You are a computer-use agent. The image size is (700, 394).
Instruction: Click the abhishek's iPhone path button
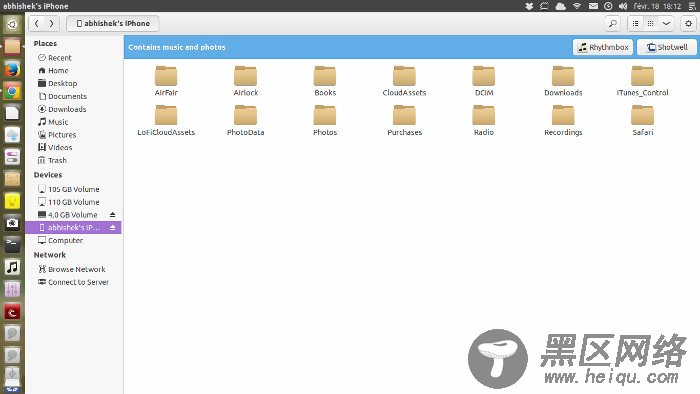(x=112, y=23)
